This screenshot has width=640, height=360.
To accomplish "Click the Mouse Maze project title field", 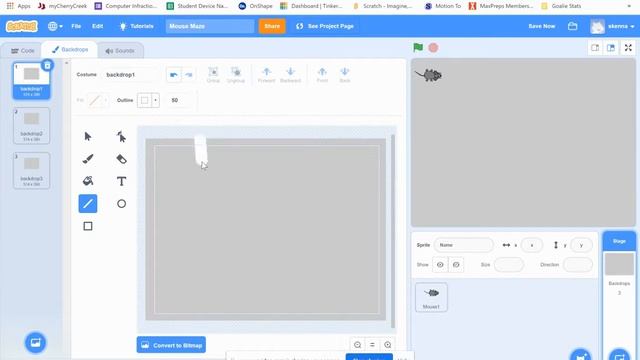I will coord(210,26).
